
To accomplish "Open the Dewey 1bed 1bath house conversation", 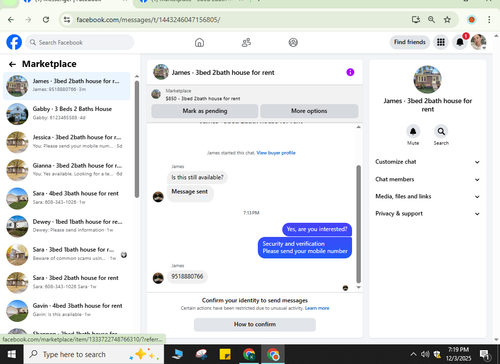I will (x=66, y=226).
